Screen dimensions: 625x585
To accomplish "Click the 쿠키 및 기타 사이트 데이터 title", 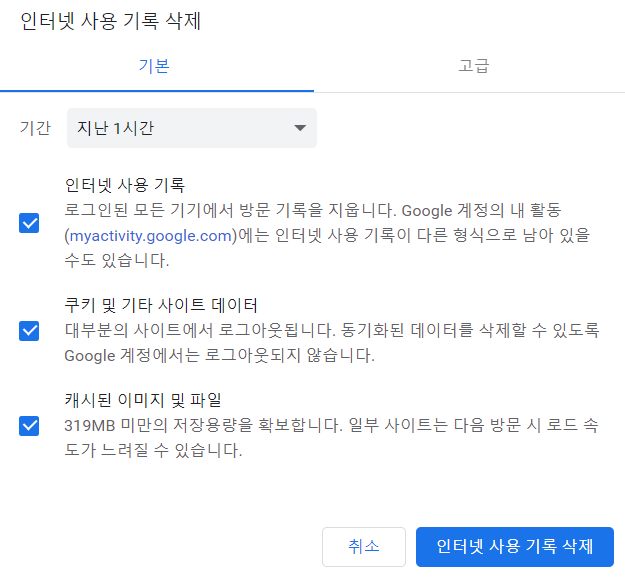I will (x=161, y=306).
